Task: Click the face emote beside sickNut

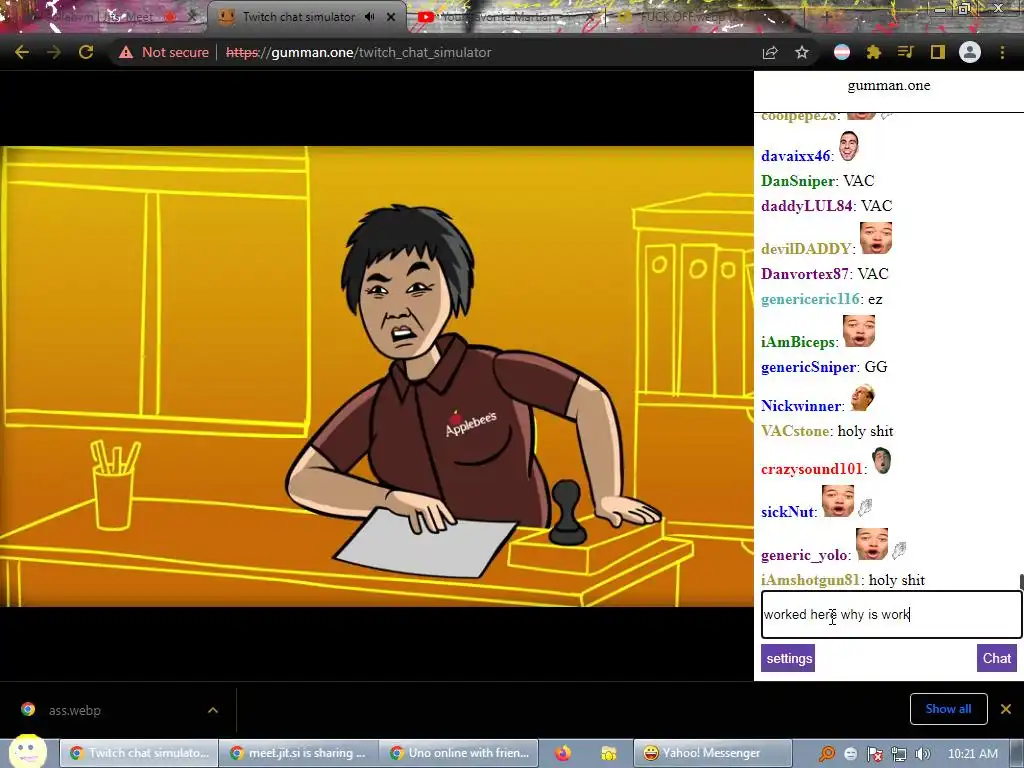Action: point(838,502)
